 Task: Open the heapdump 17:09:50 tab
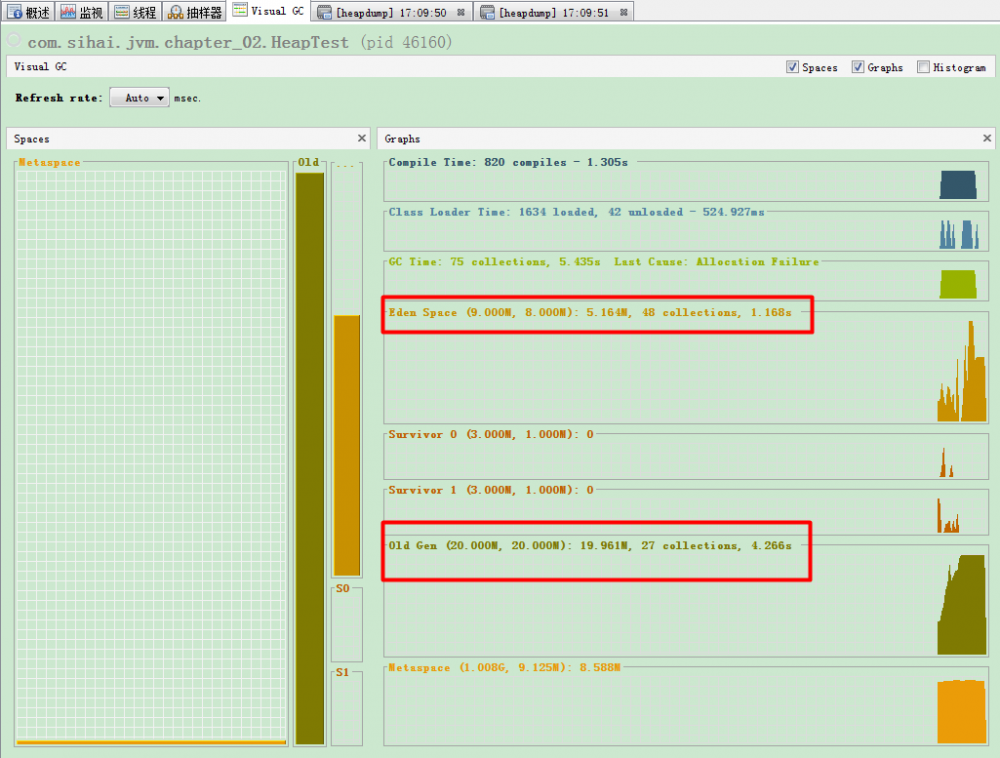tap(392, 12)
